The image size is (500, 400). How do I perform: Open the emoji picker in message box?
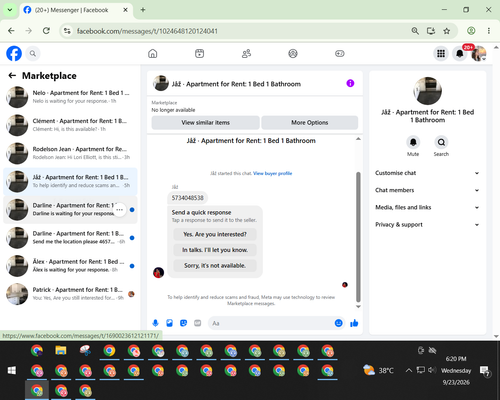(338, 323)
